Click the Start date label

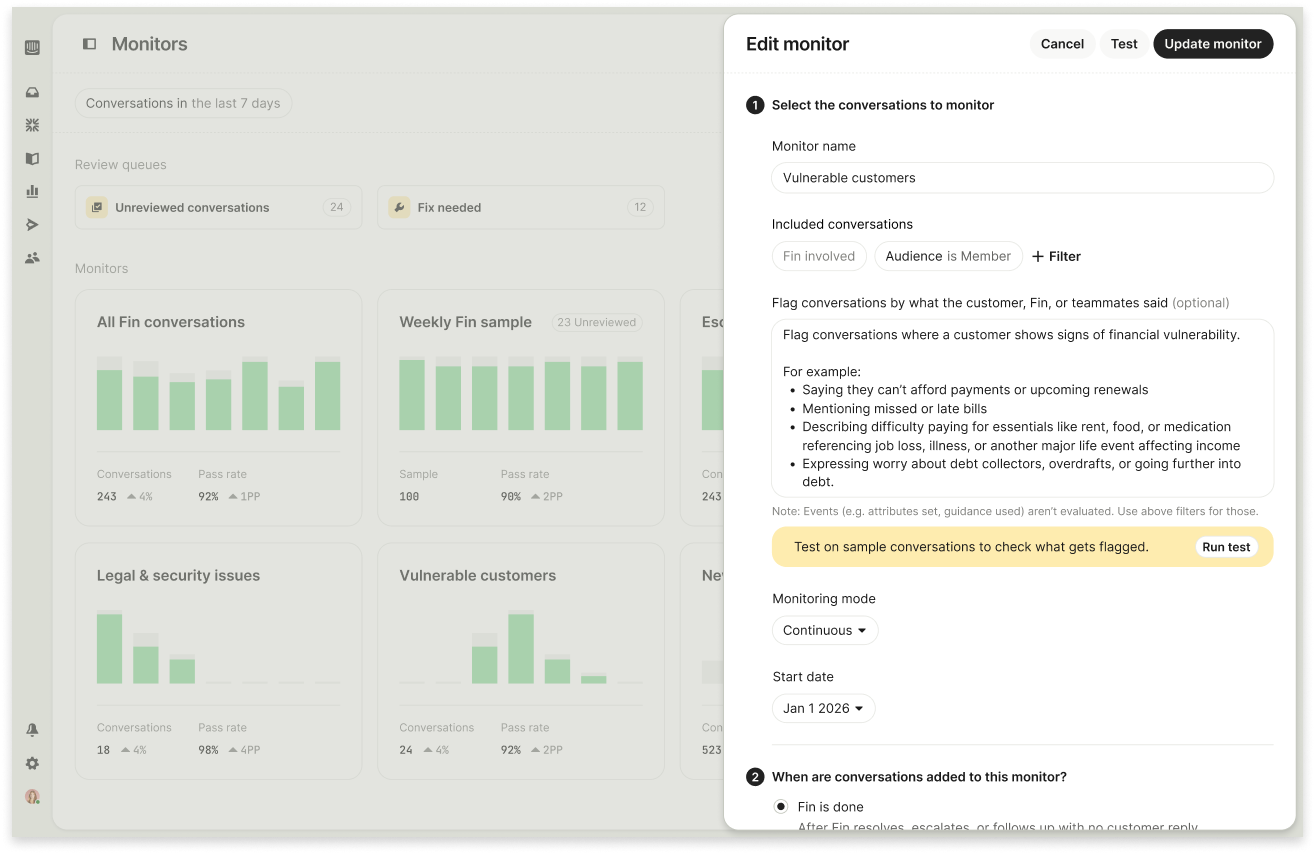pyautogui.click(x=803, y=677)
